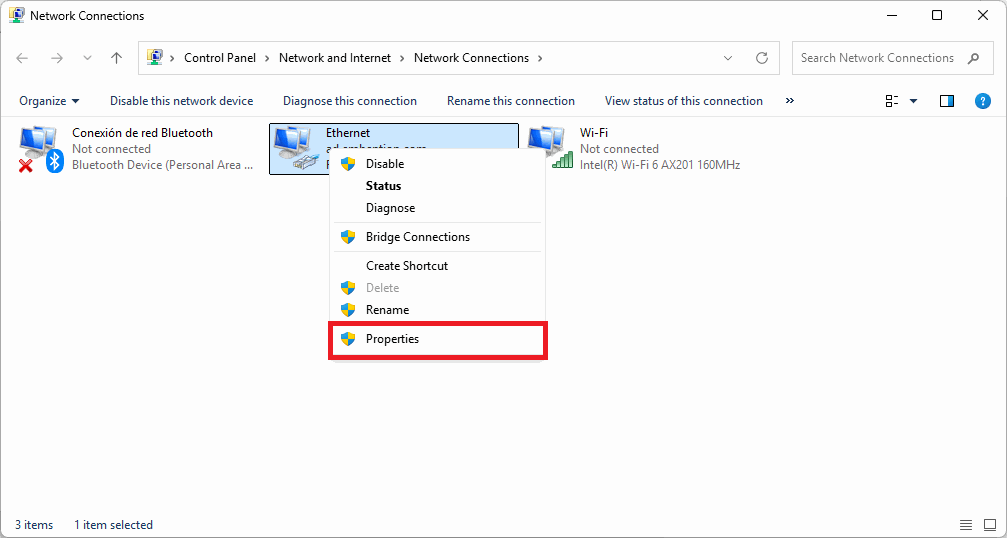Click Diagnose this connection
This screenshot has height=538, width=1007.
[349, 101]
